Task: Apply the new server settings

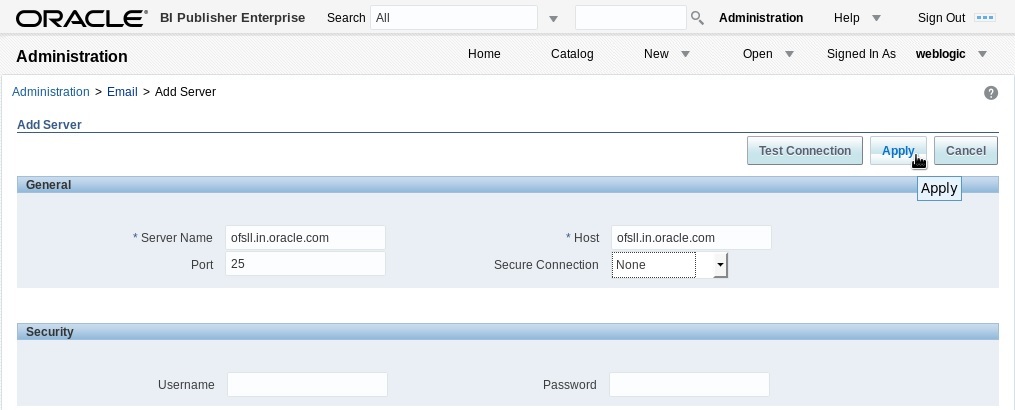Action: (x=898, y=150)
